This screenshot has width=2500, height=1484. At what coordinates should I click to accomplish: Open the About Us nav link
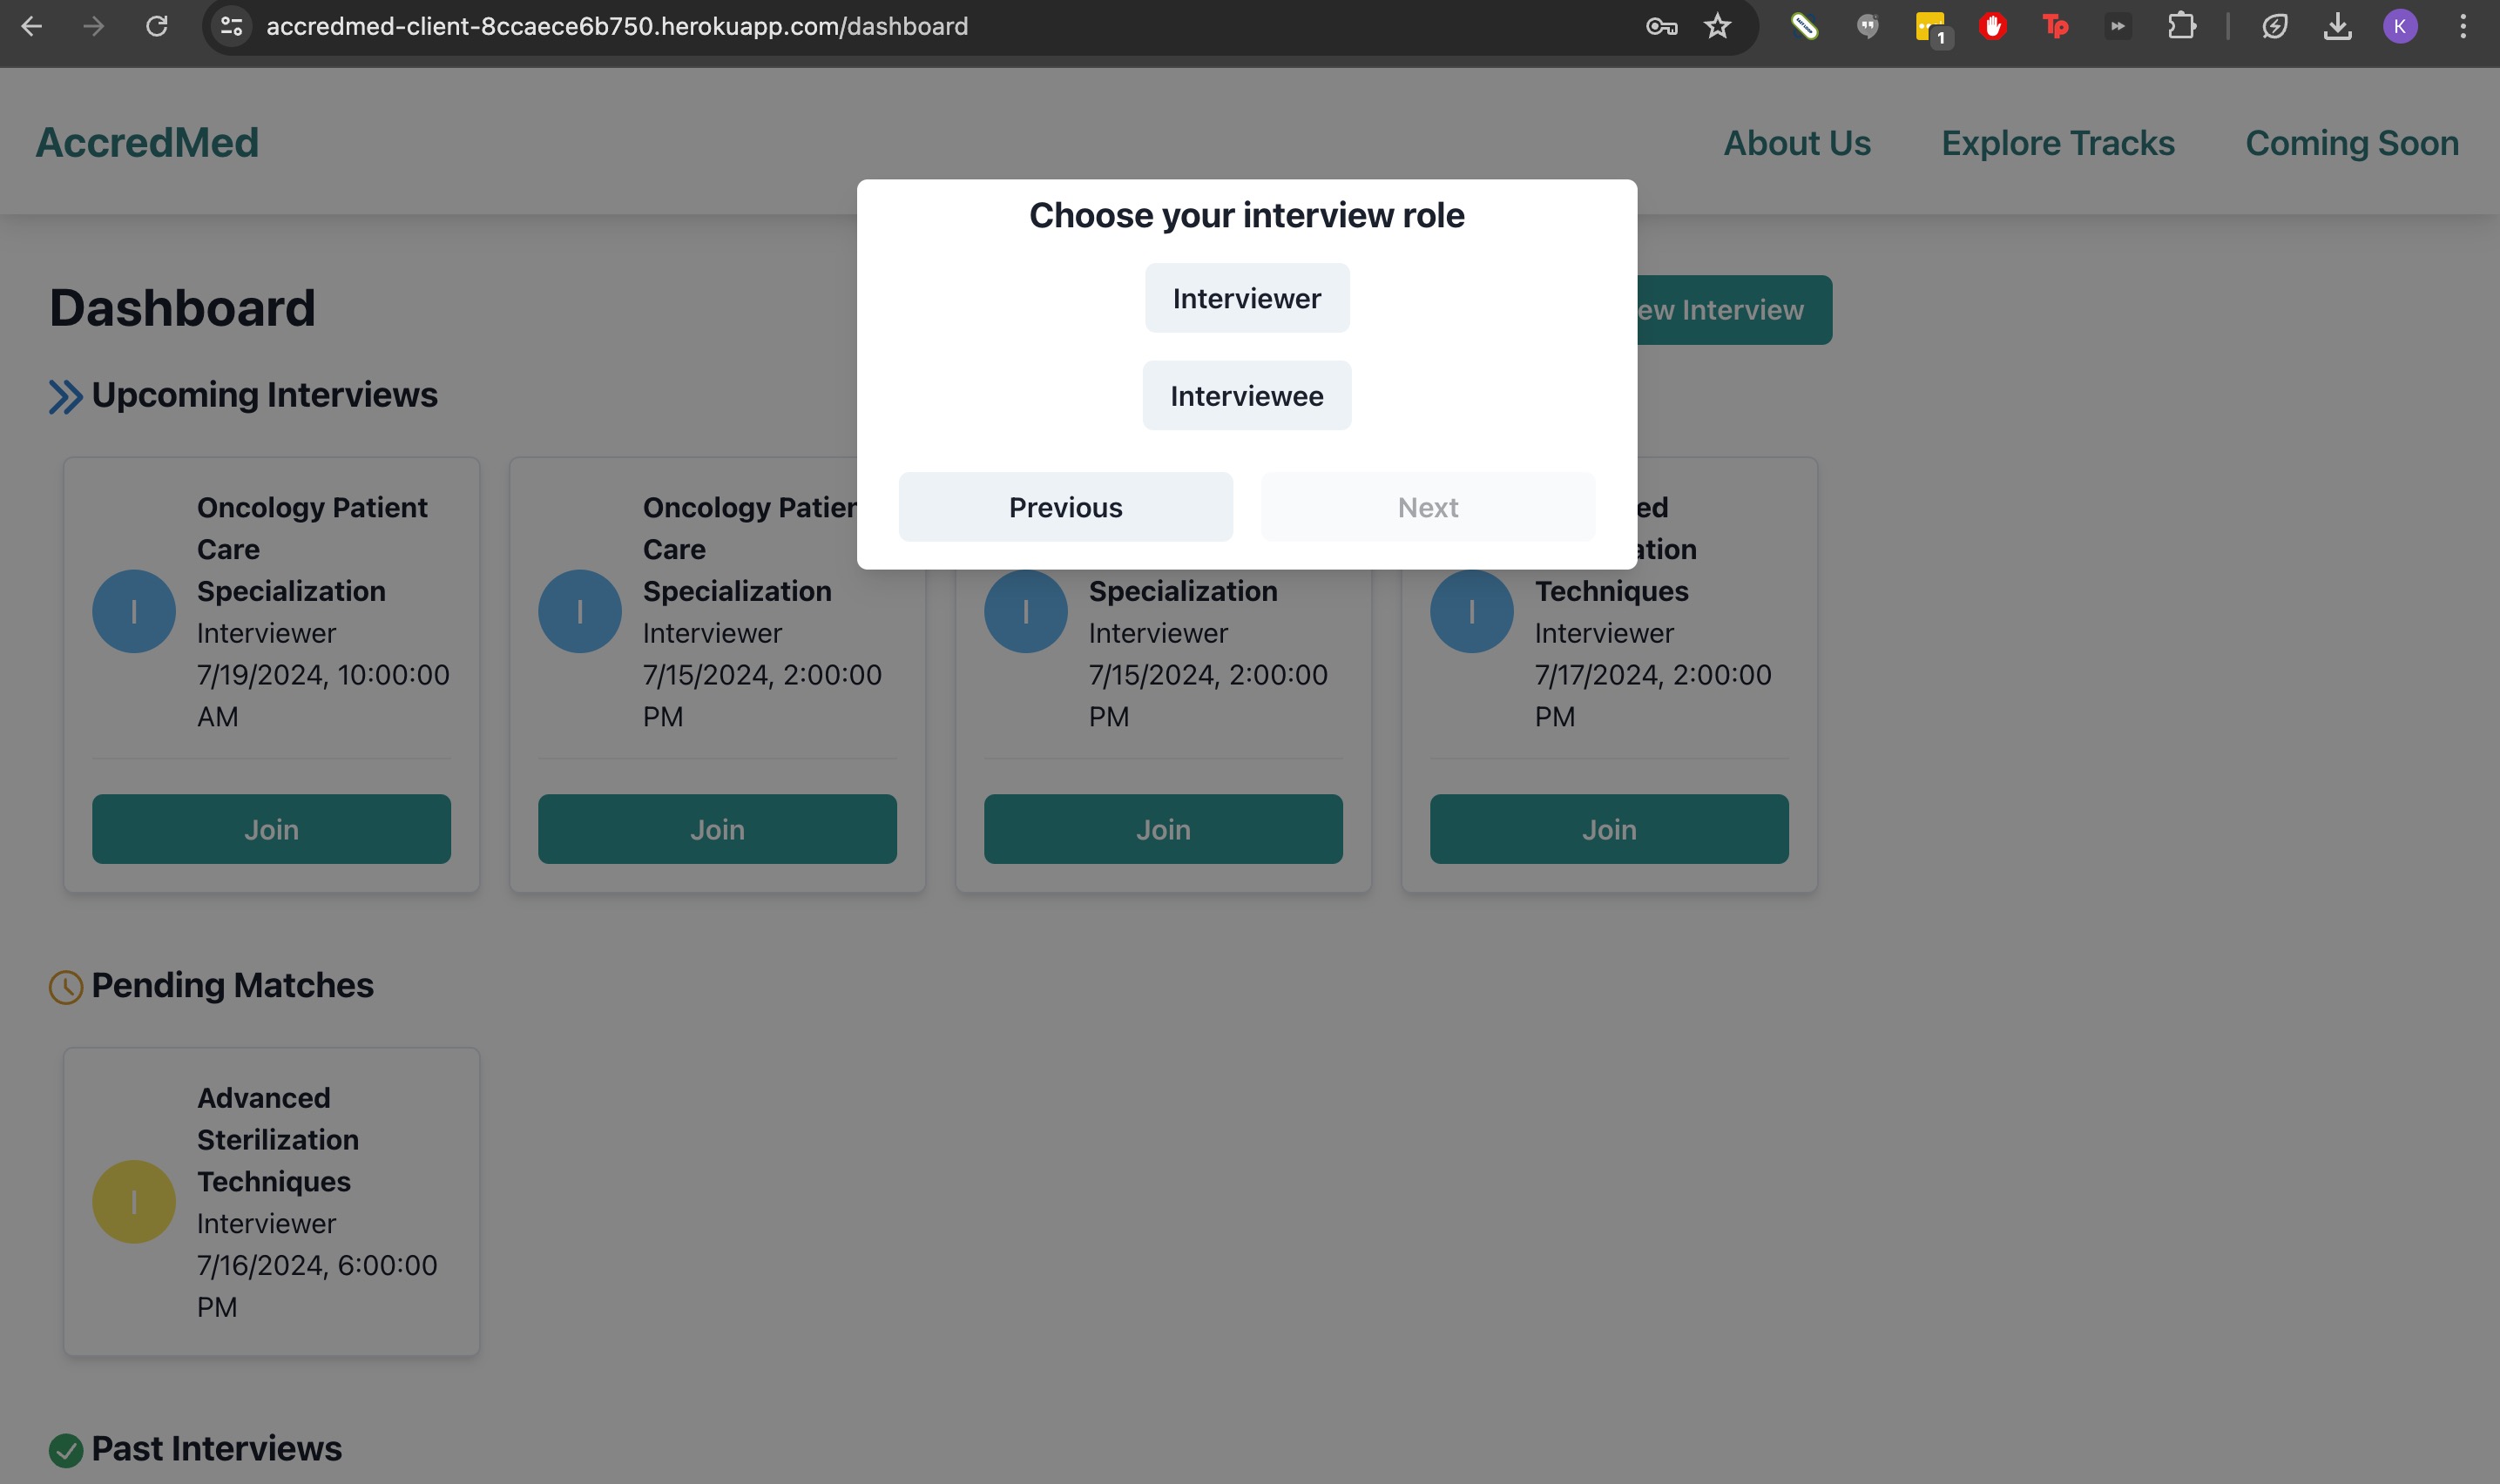(x=1796, y=143)
